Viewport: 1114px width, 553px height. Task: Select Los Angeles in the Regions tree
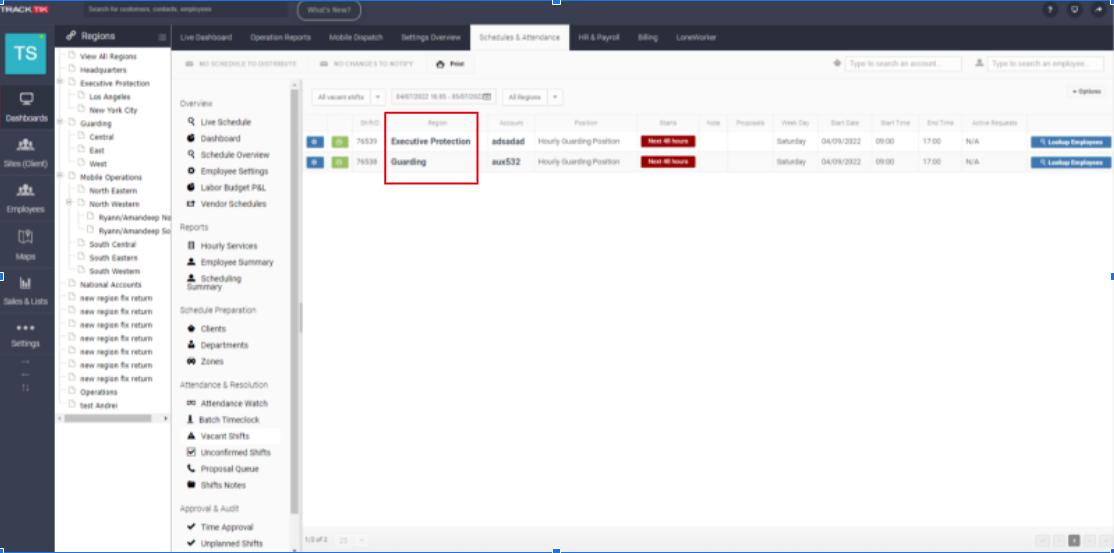pos(109,97)
